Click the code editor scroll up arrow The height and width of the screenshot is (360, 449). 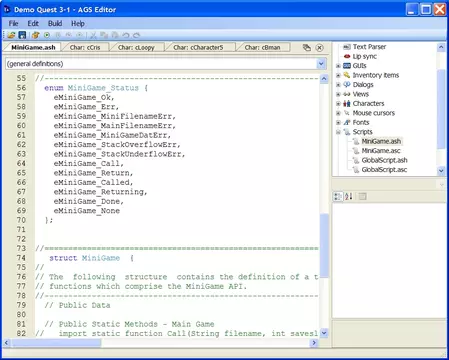pos(324,79)
